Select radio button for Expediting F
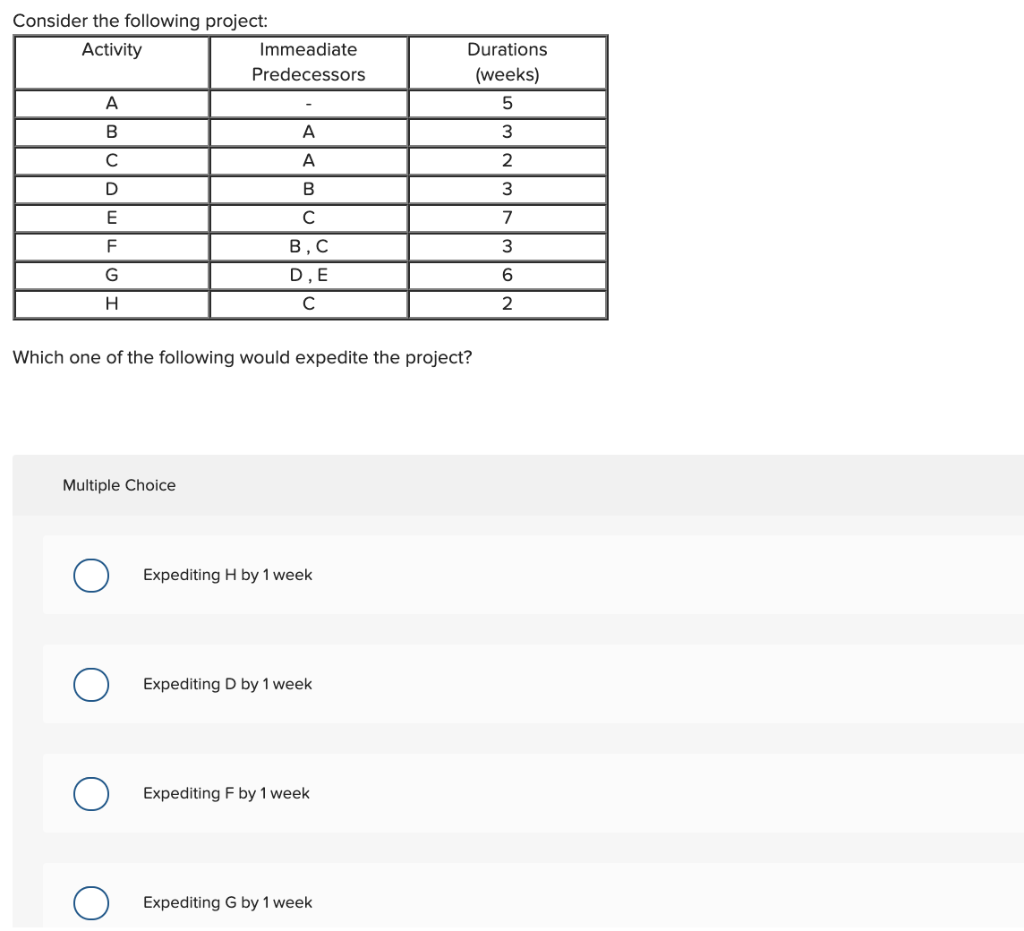Image resolution: width=1024 pixels, height=931 pixels. [x=91, y=793]
